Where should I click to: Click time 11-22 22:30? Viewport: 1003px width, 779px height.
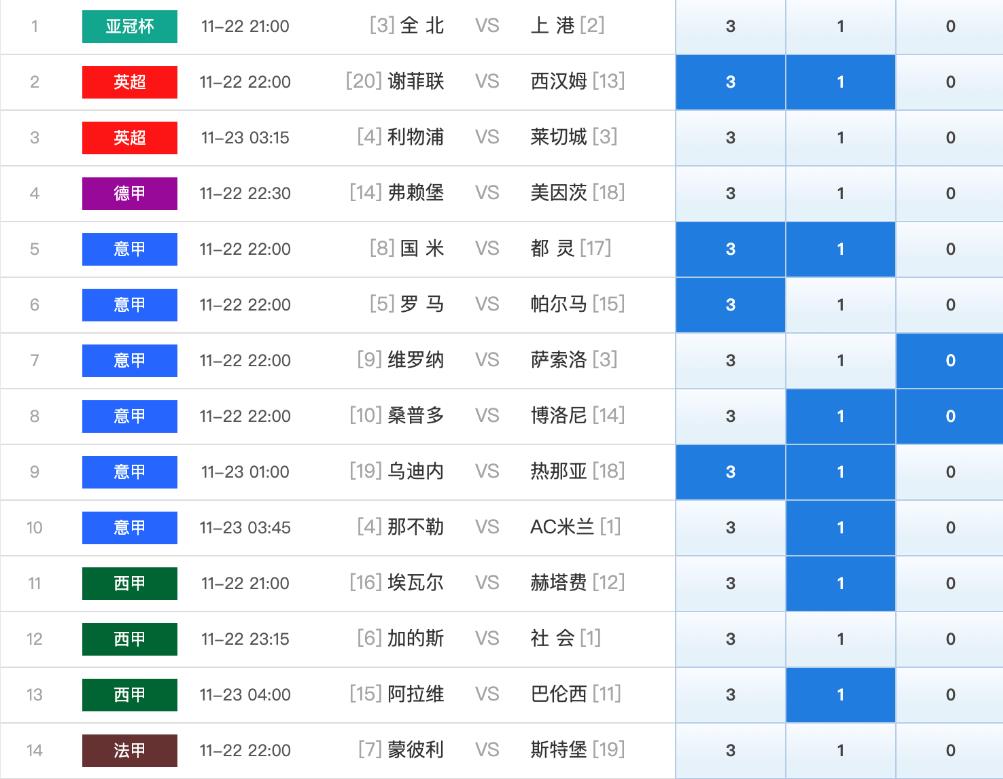245,193
